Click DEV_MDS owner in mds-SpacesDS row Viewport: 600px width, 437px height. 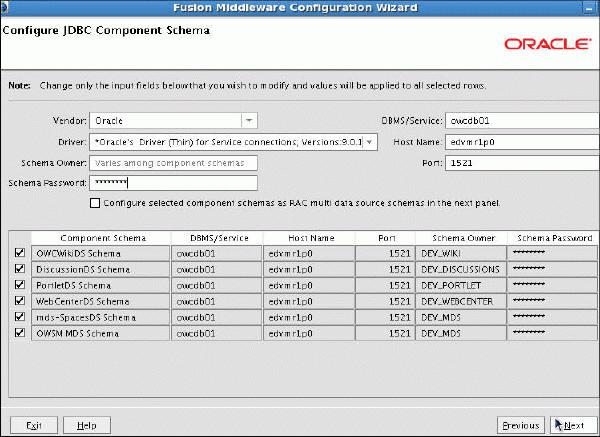[x=461, y=318]
